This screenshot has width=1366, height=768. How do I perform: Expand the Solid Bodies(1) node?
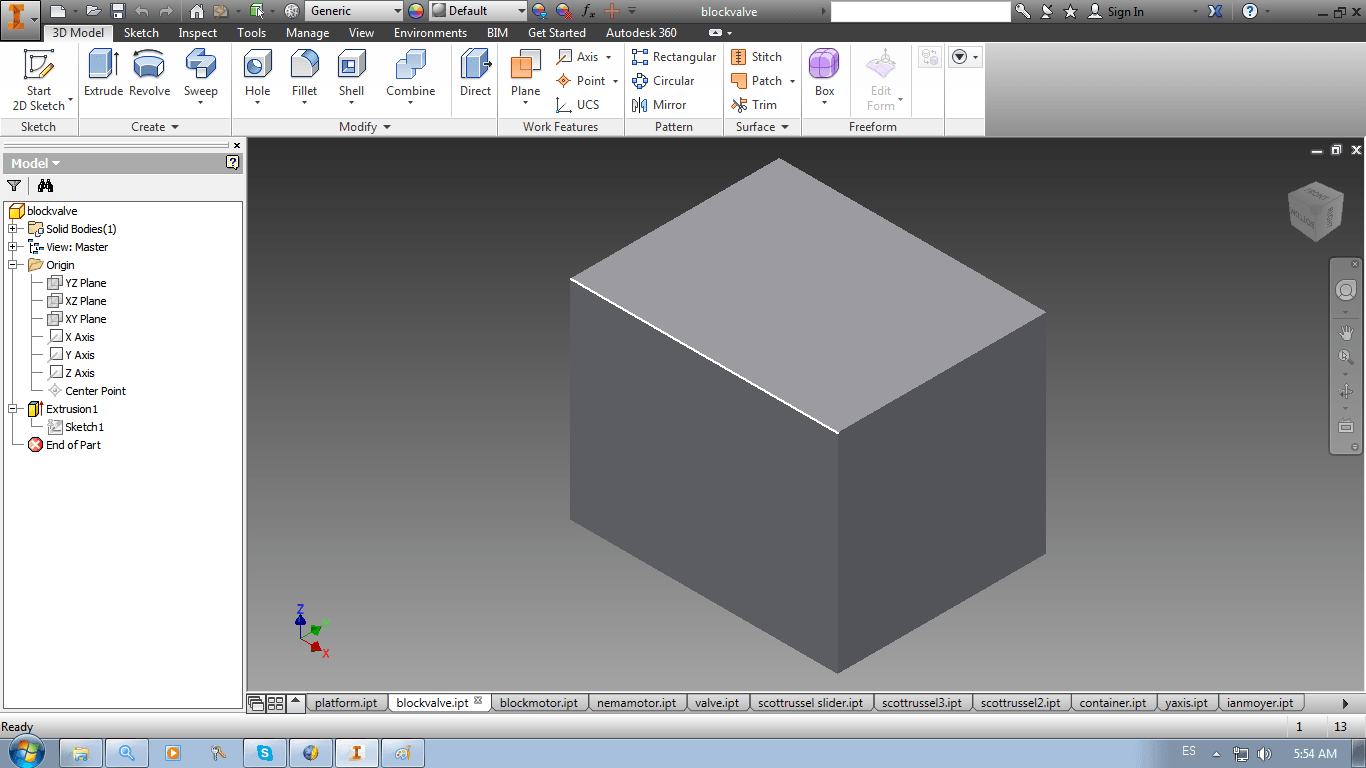pyautogui.click(x=13, y=229)
